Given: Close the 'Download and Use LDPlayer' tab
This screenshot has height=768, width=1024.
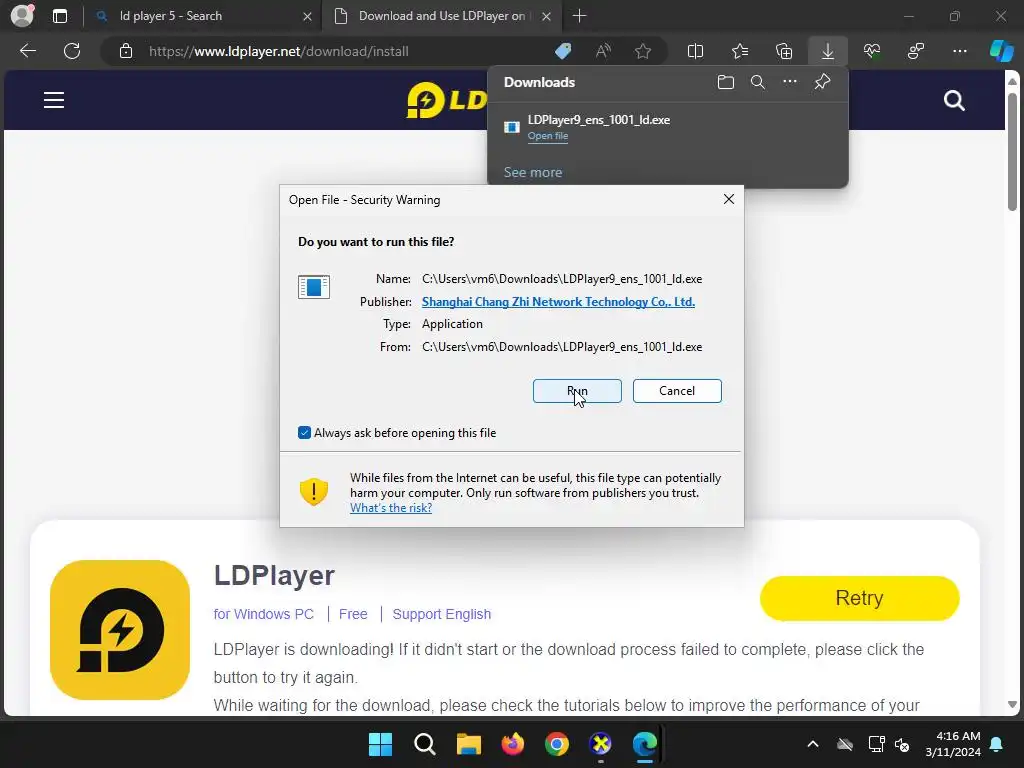Looking at the screenshot, I should pyautogui.click(x=547, y=16).
